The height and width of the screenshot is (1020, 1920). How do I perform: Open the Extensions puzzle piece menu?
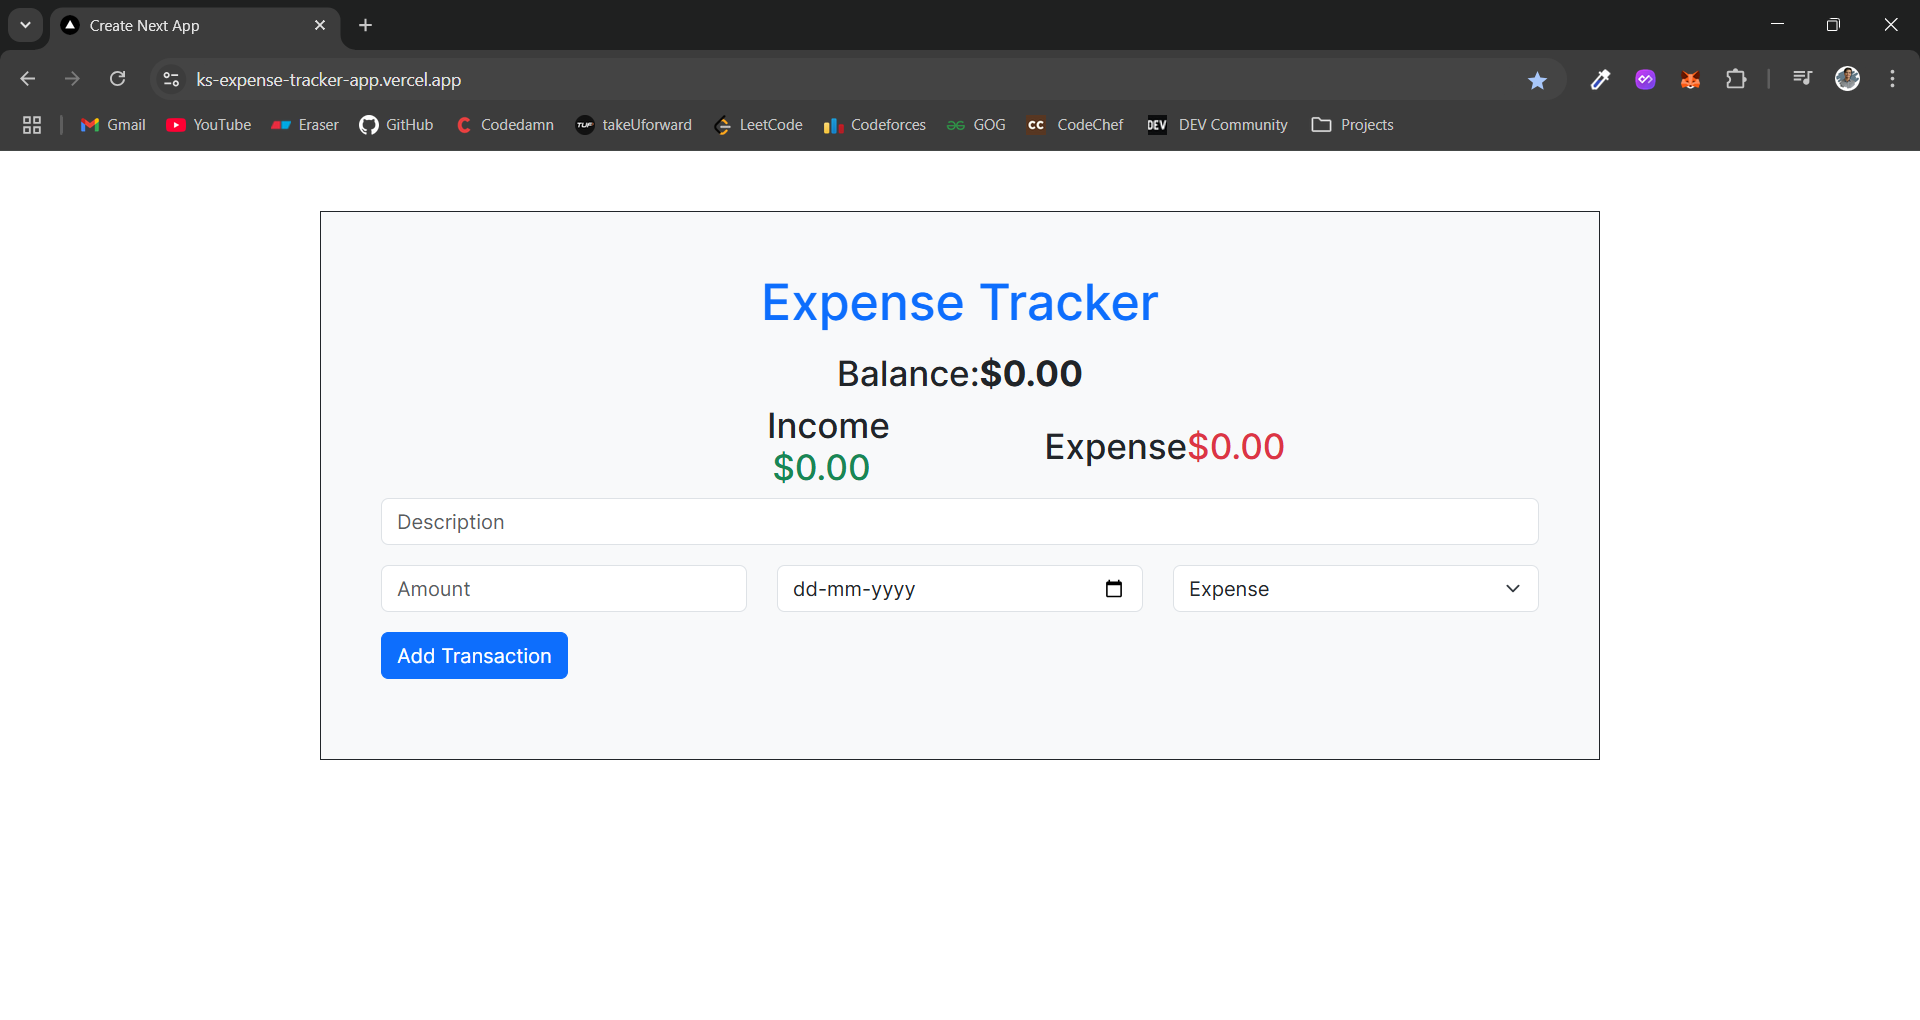1737,79
